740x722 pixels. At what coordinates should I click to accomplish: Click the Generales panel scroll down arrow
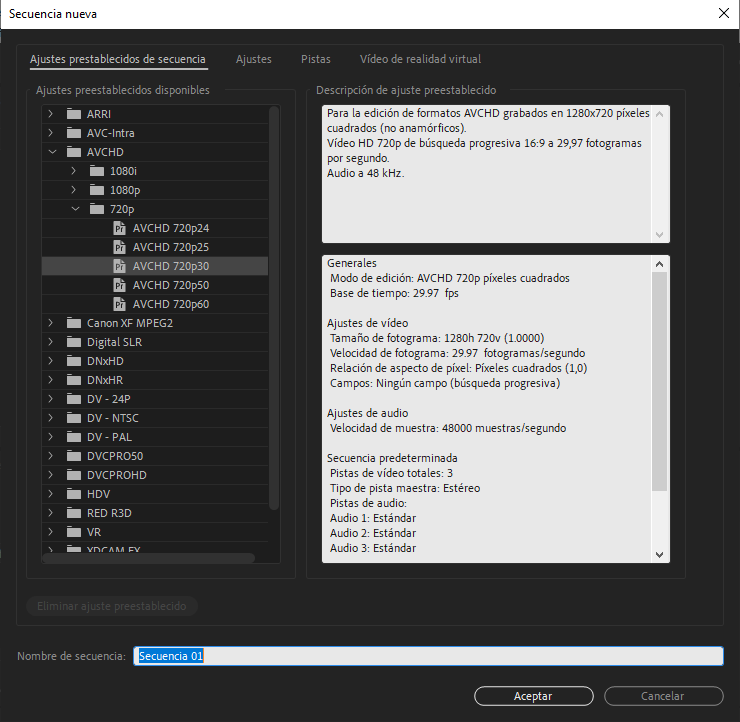coord(659,555)
